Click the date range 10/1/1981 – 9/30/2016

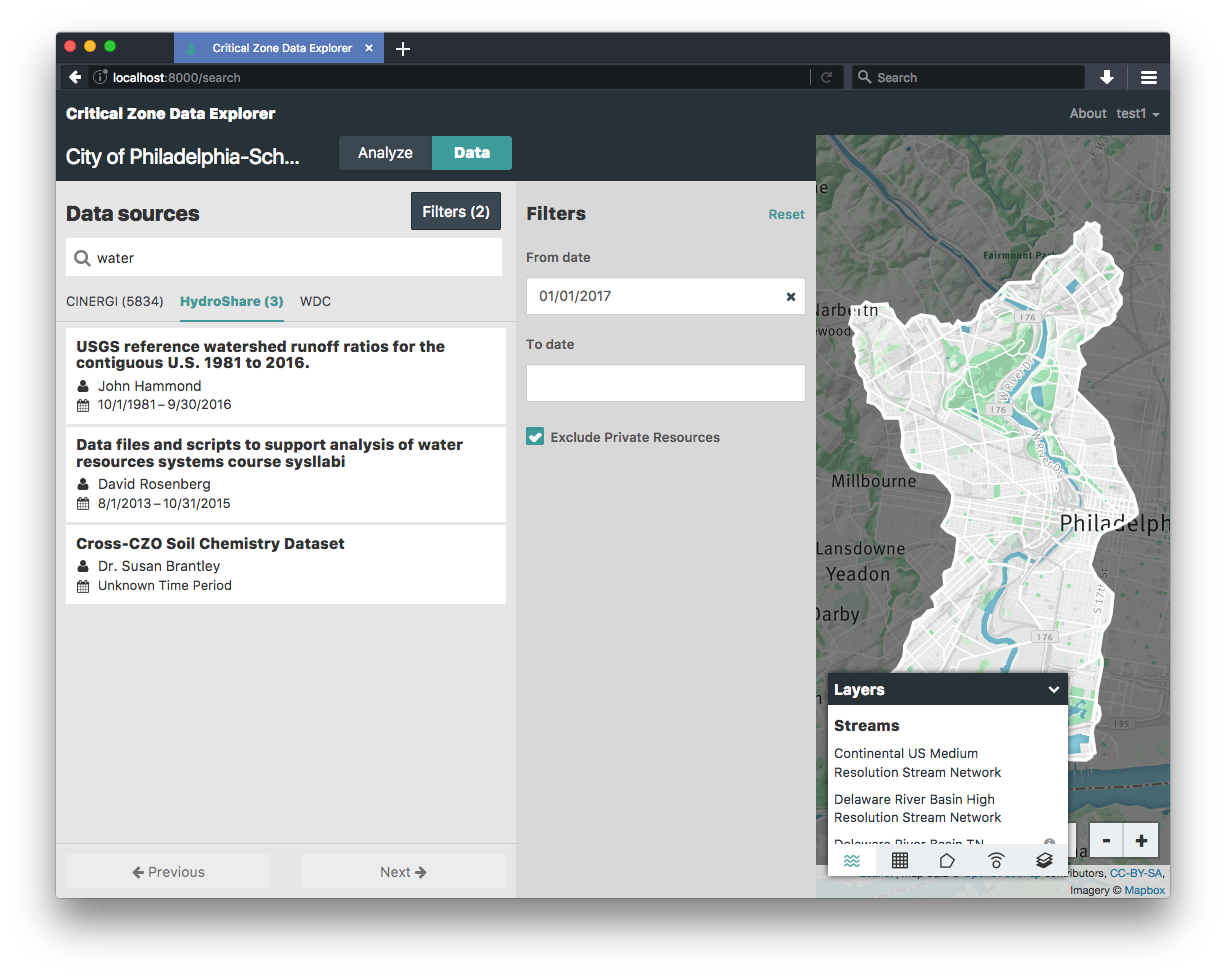tap(164, 405)
